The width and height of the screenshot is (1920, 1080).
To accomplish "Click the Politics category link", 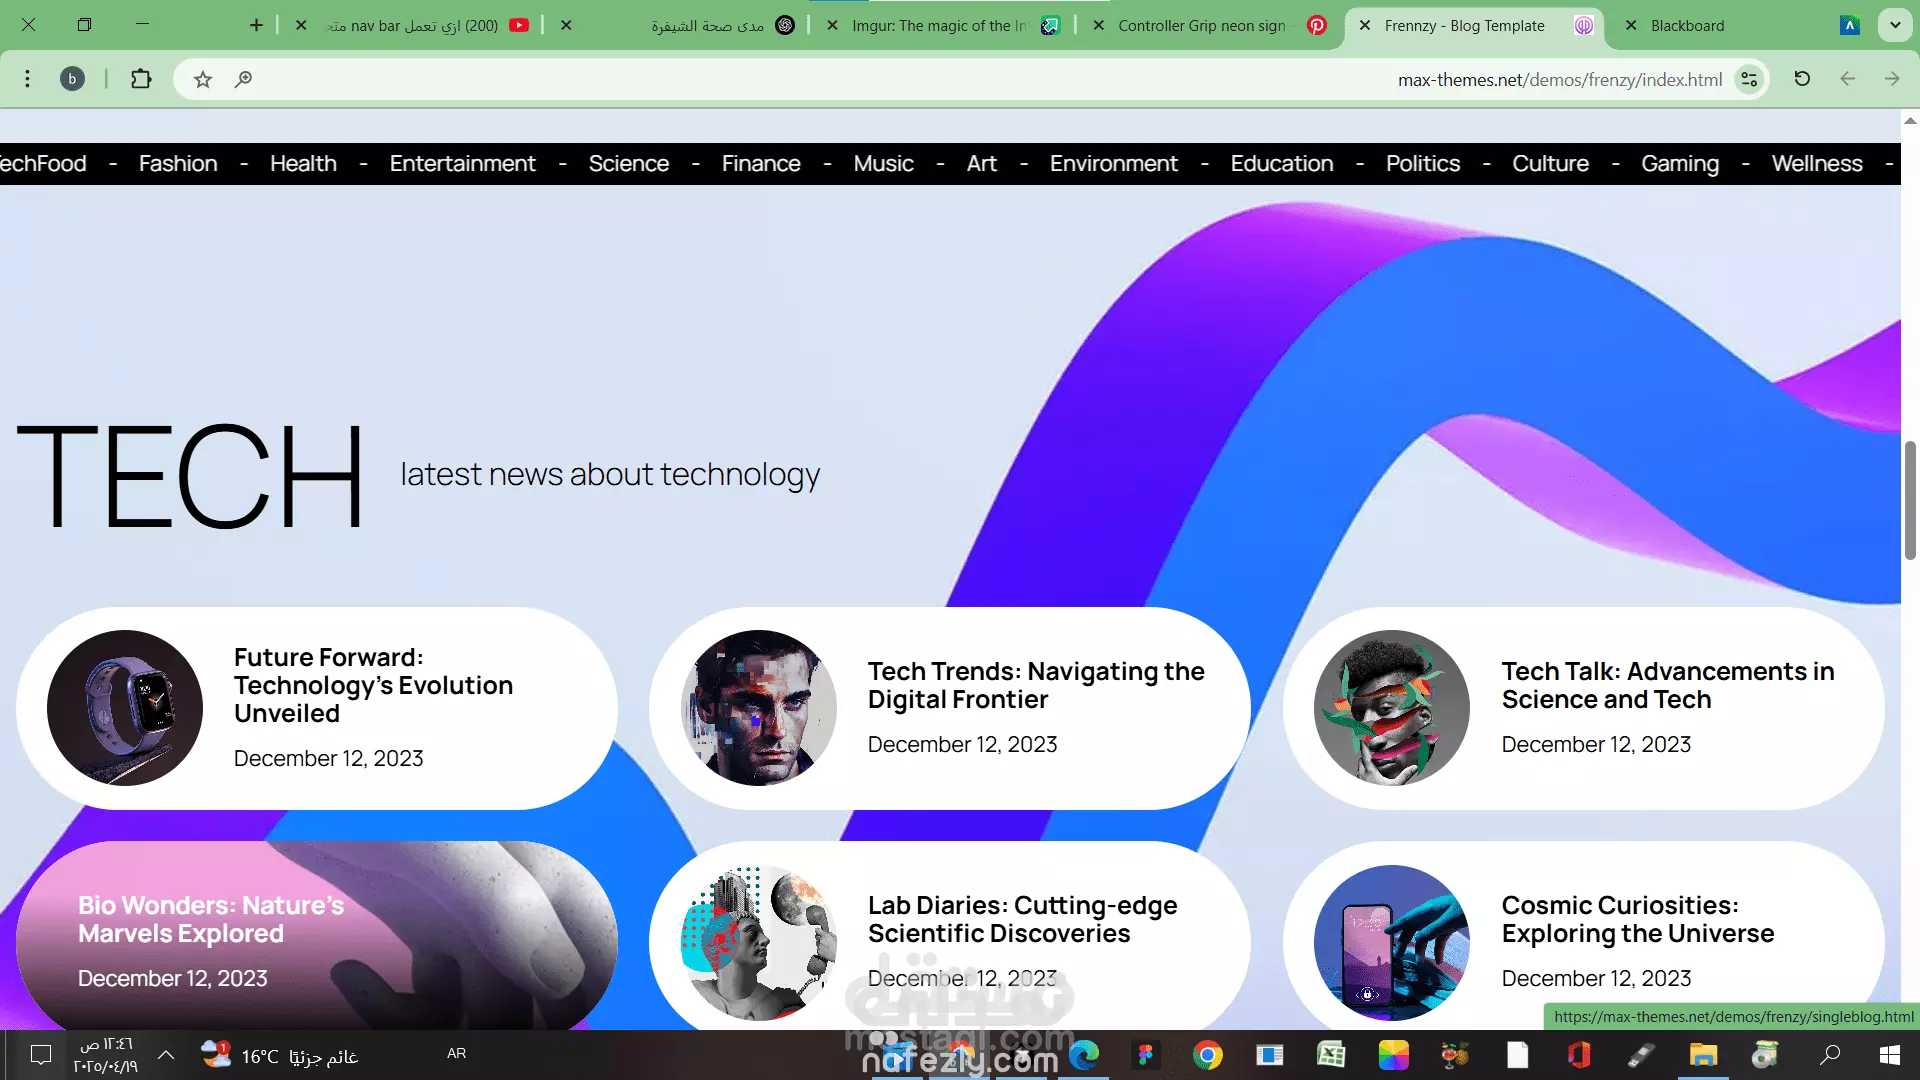I will click(1422, 163).
